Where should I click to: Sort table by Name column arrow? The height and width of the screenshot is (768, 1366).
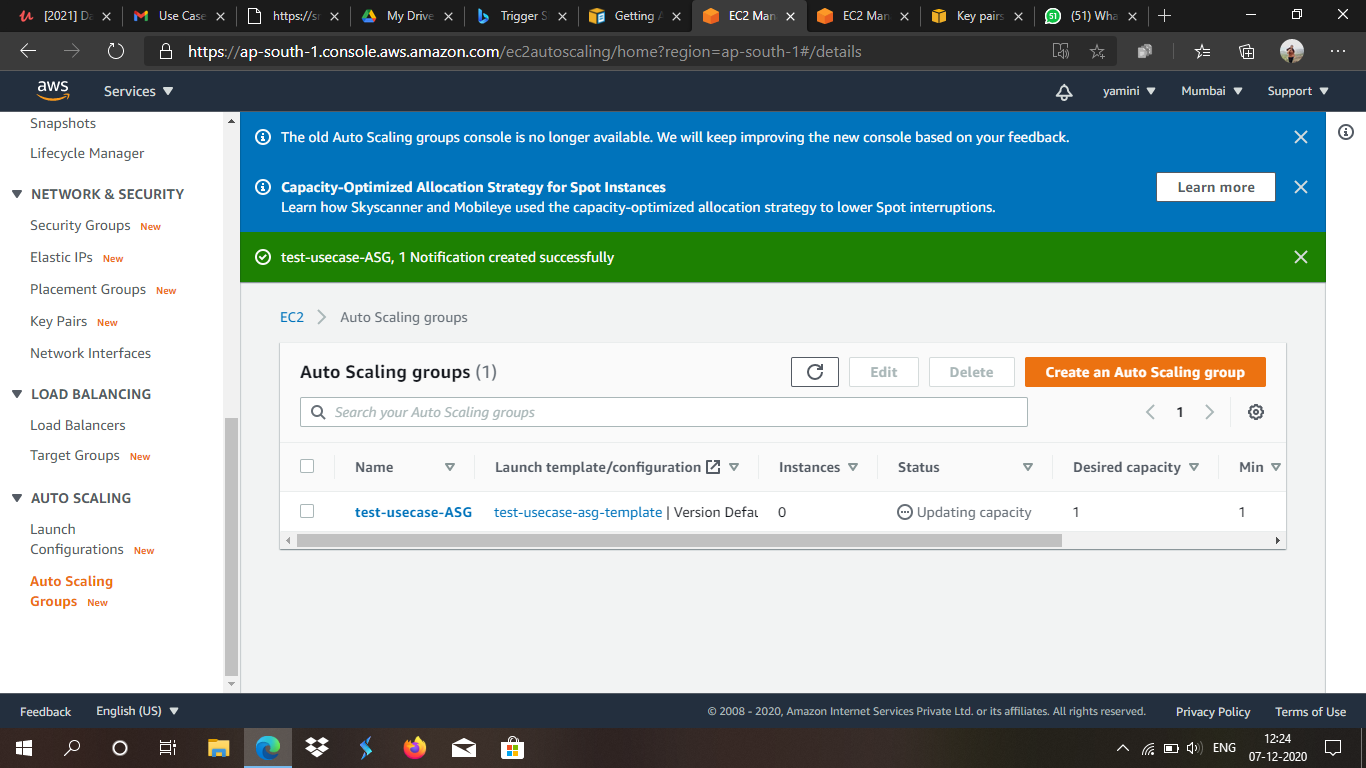point(450,467)
